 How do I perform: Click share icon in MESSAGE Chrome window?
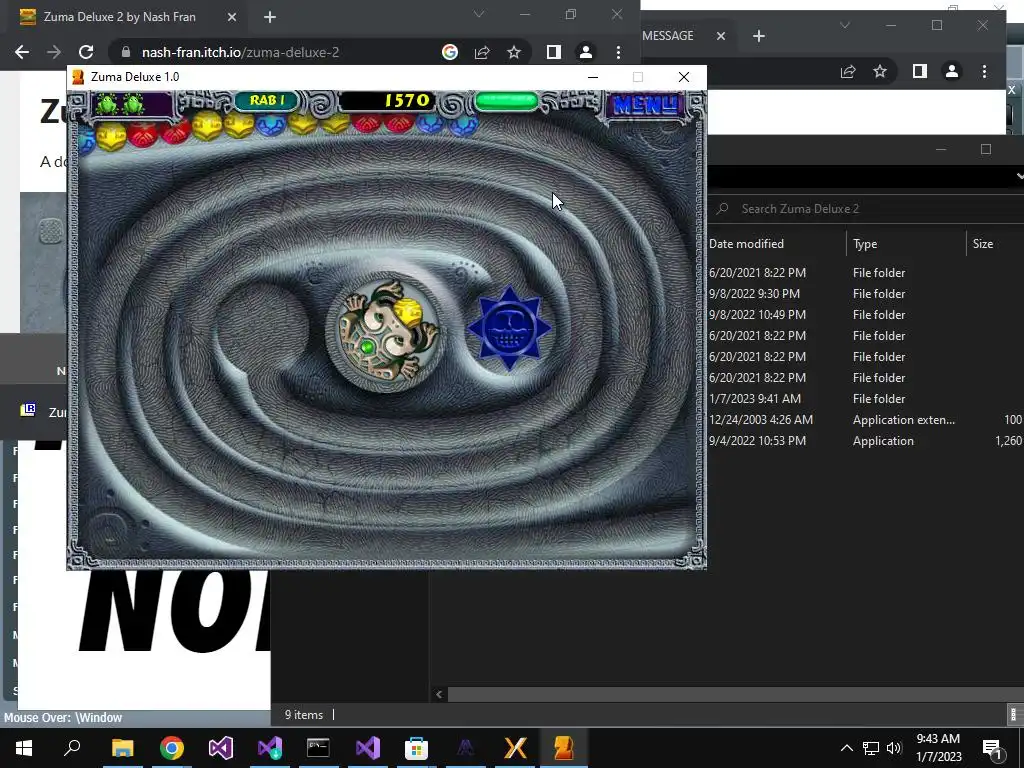tap(848, 71)
